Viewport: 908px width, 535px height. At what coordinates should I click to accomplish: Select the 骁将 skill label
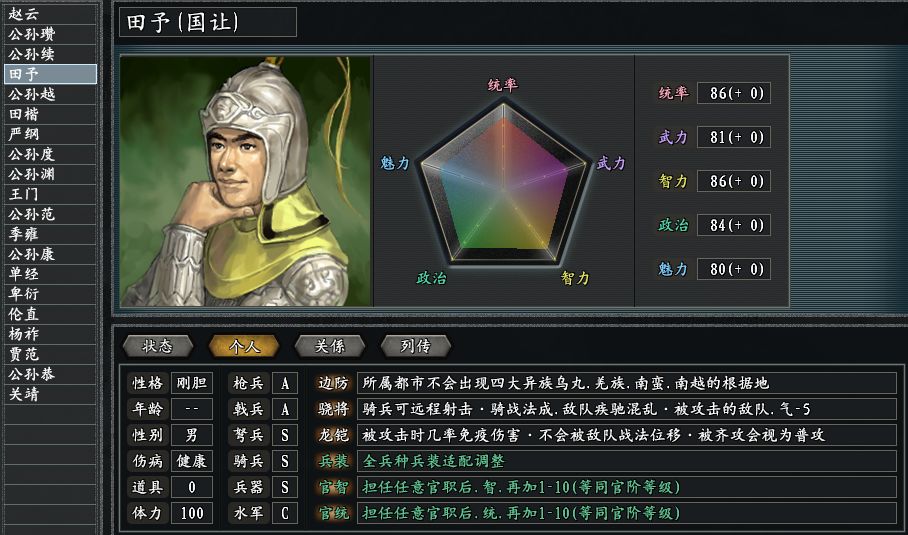334,409
